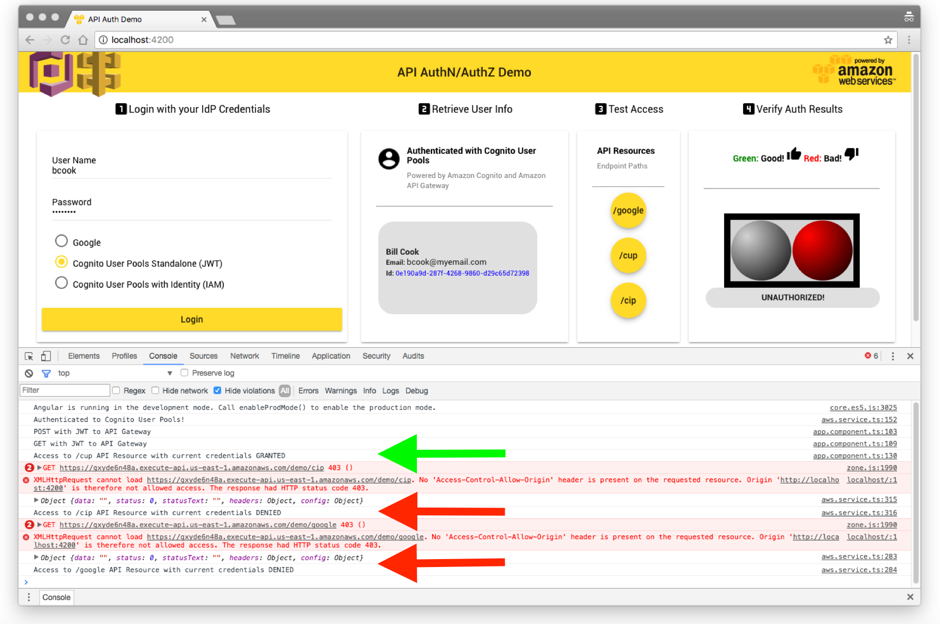The width and height of the screenshot is (940, 624).
Task: Open source link aws.service.ts:152
Action: coord(859,420)
